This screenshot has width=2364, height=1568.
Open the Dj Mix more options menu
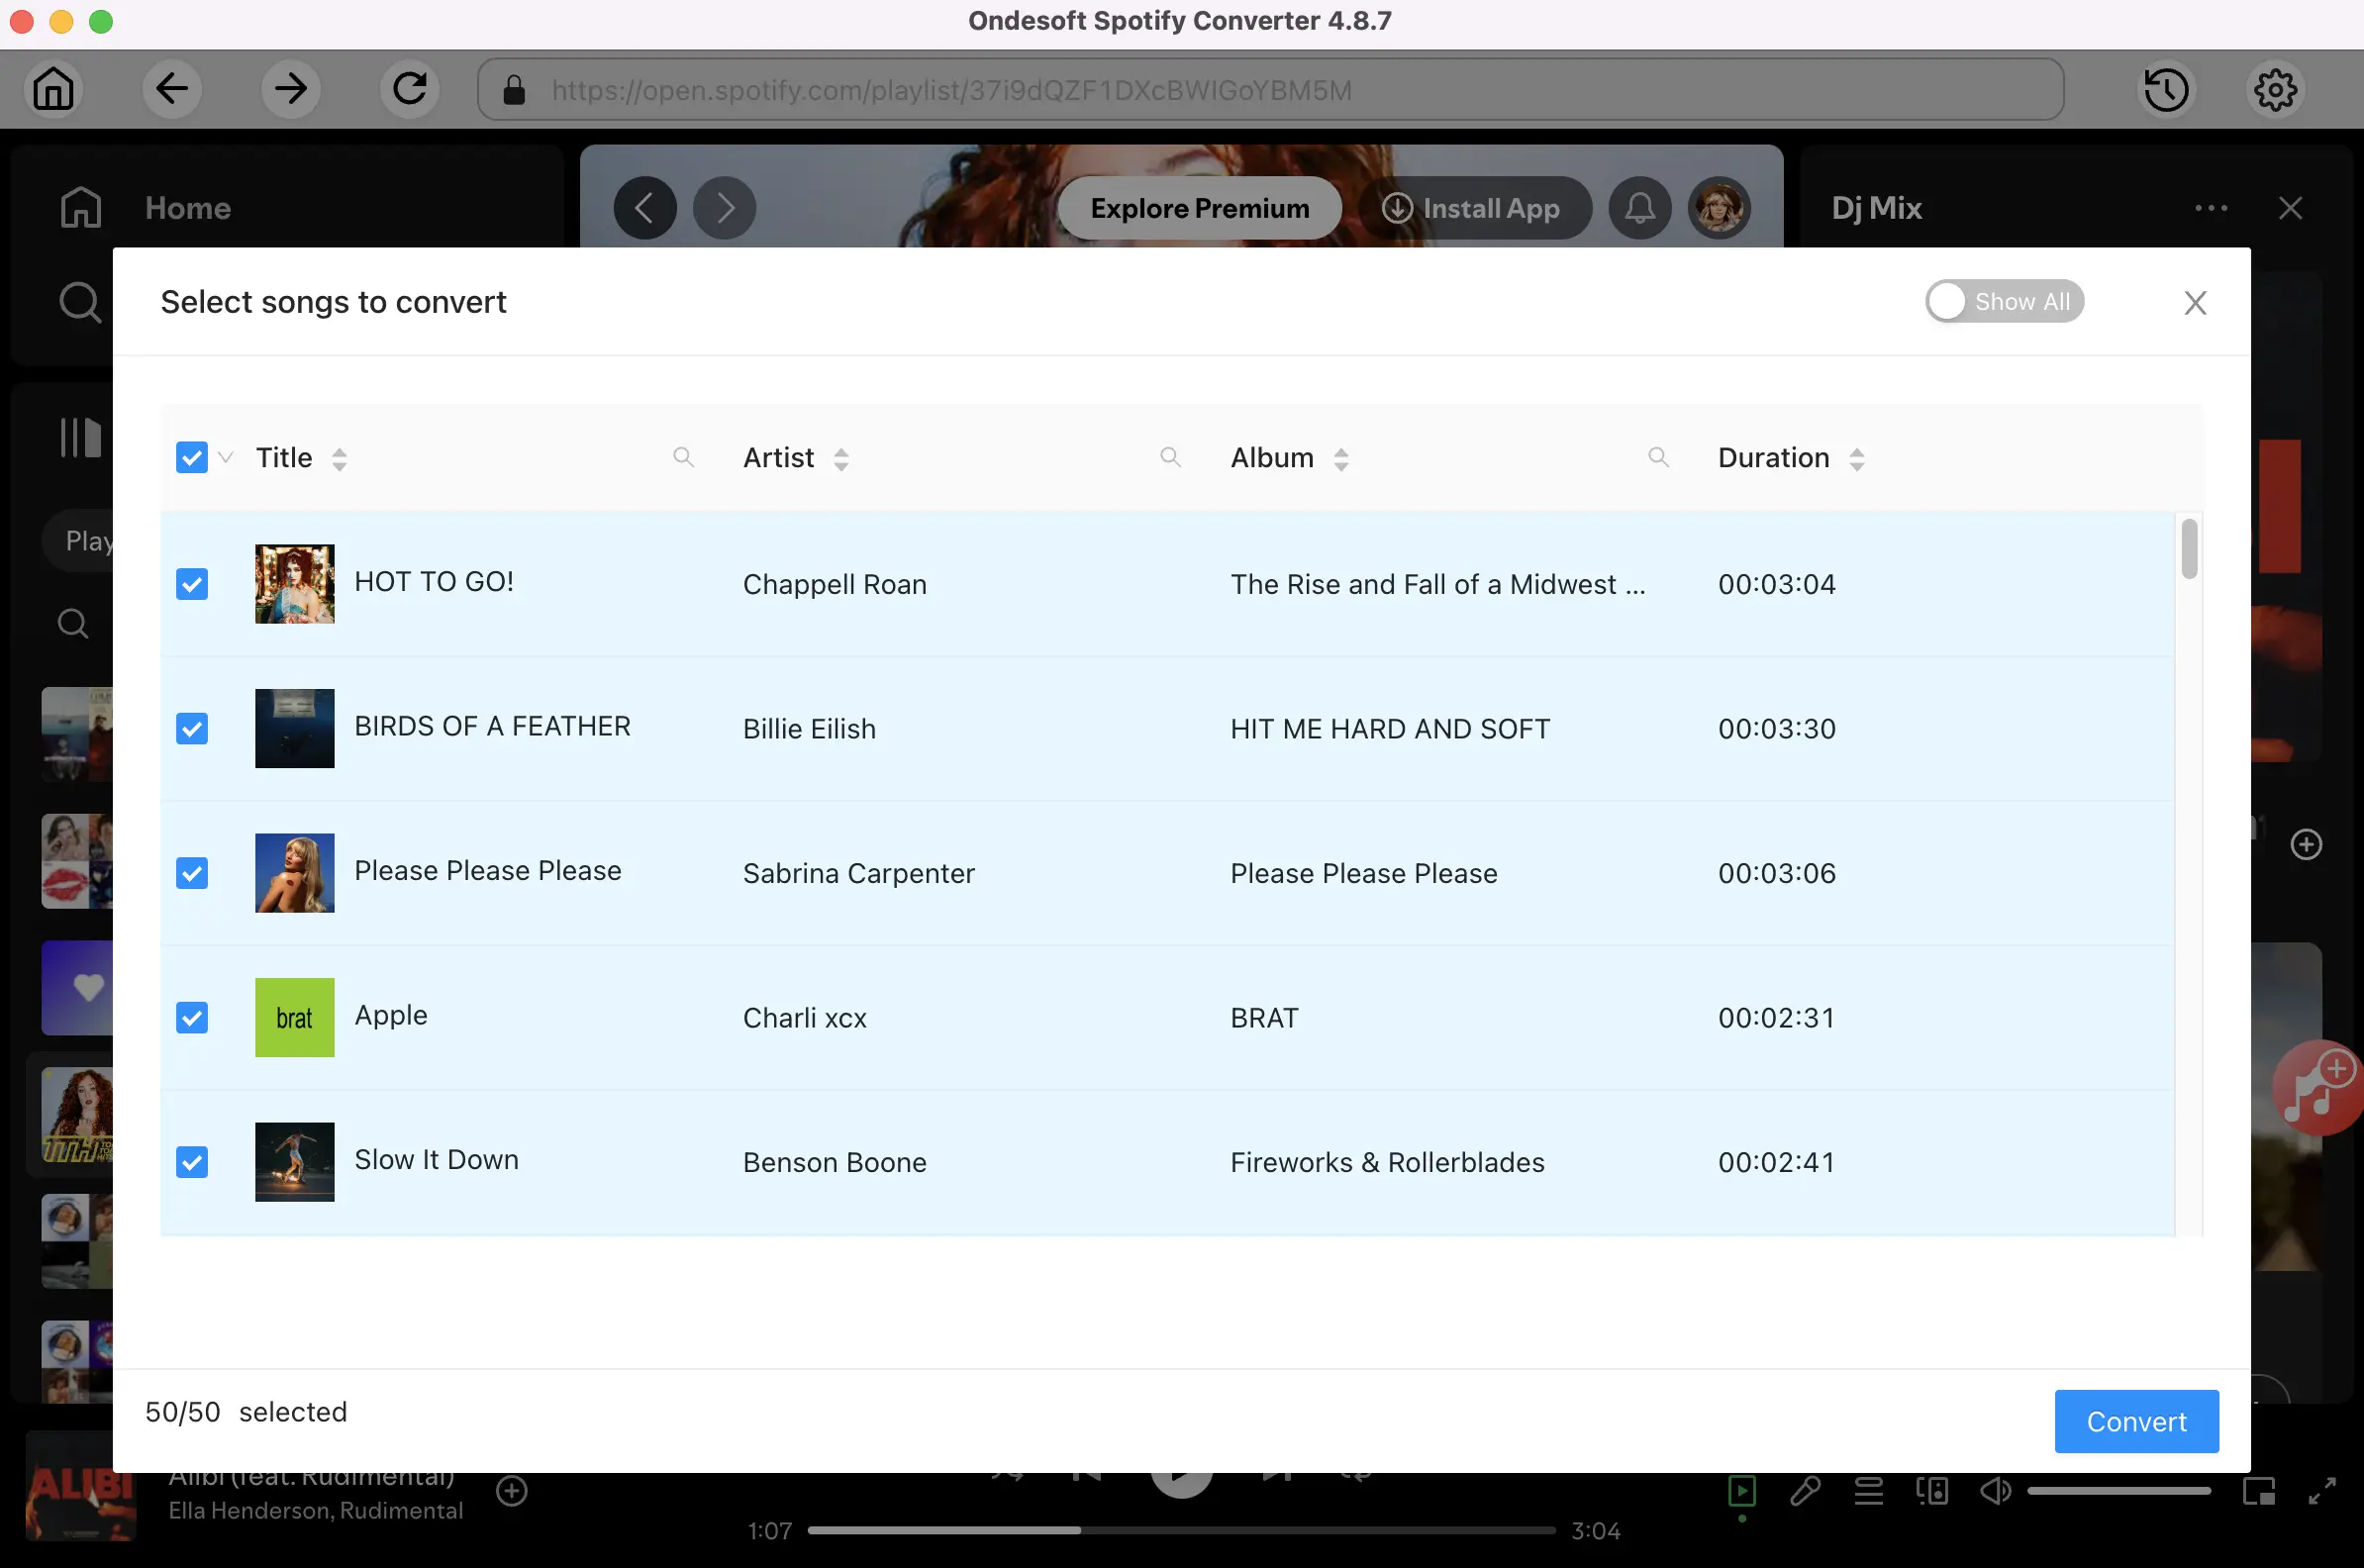click(2210, 208)
